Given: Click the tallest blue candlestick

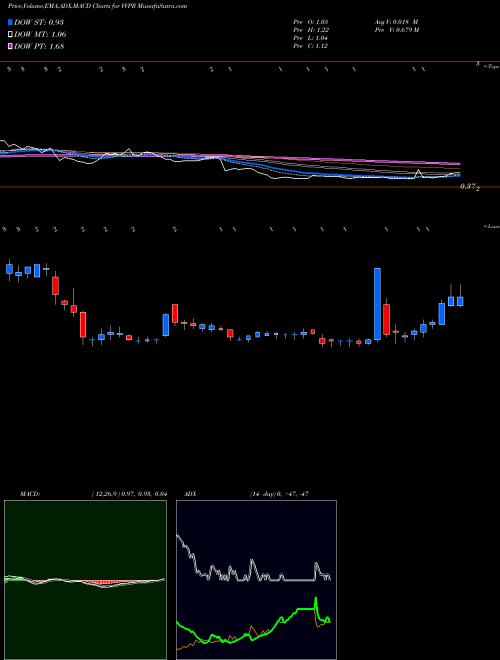Looking at the screenshot, I should pos(377,304).
